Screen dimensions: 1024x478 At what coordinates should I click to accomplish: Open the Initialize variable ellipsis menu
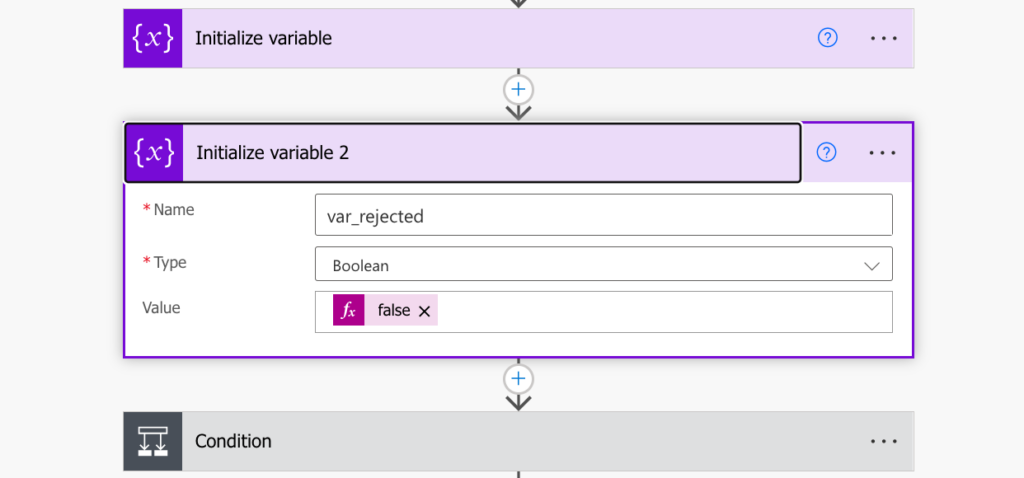pyautogui.click(x=884, y=39)
